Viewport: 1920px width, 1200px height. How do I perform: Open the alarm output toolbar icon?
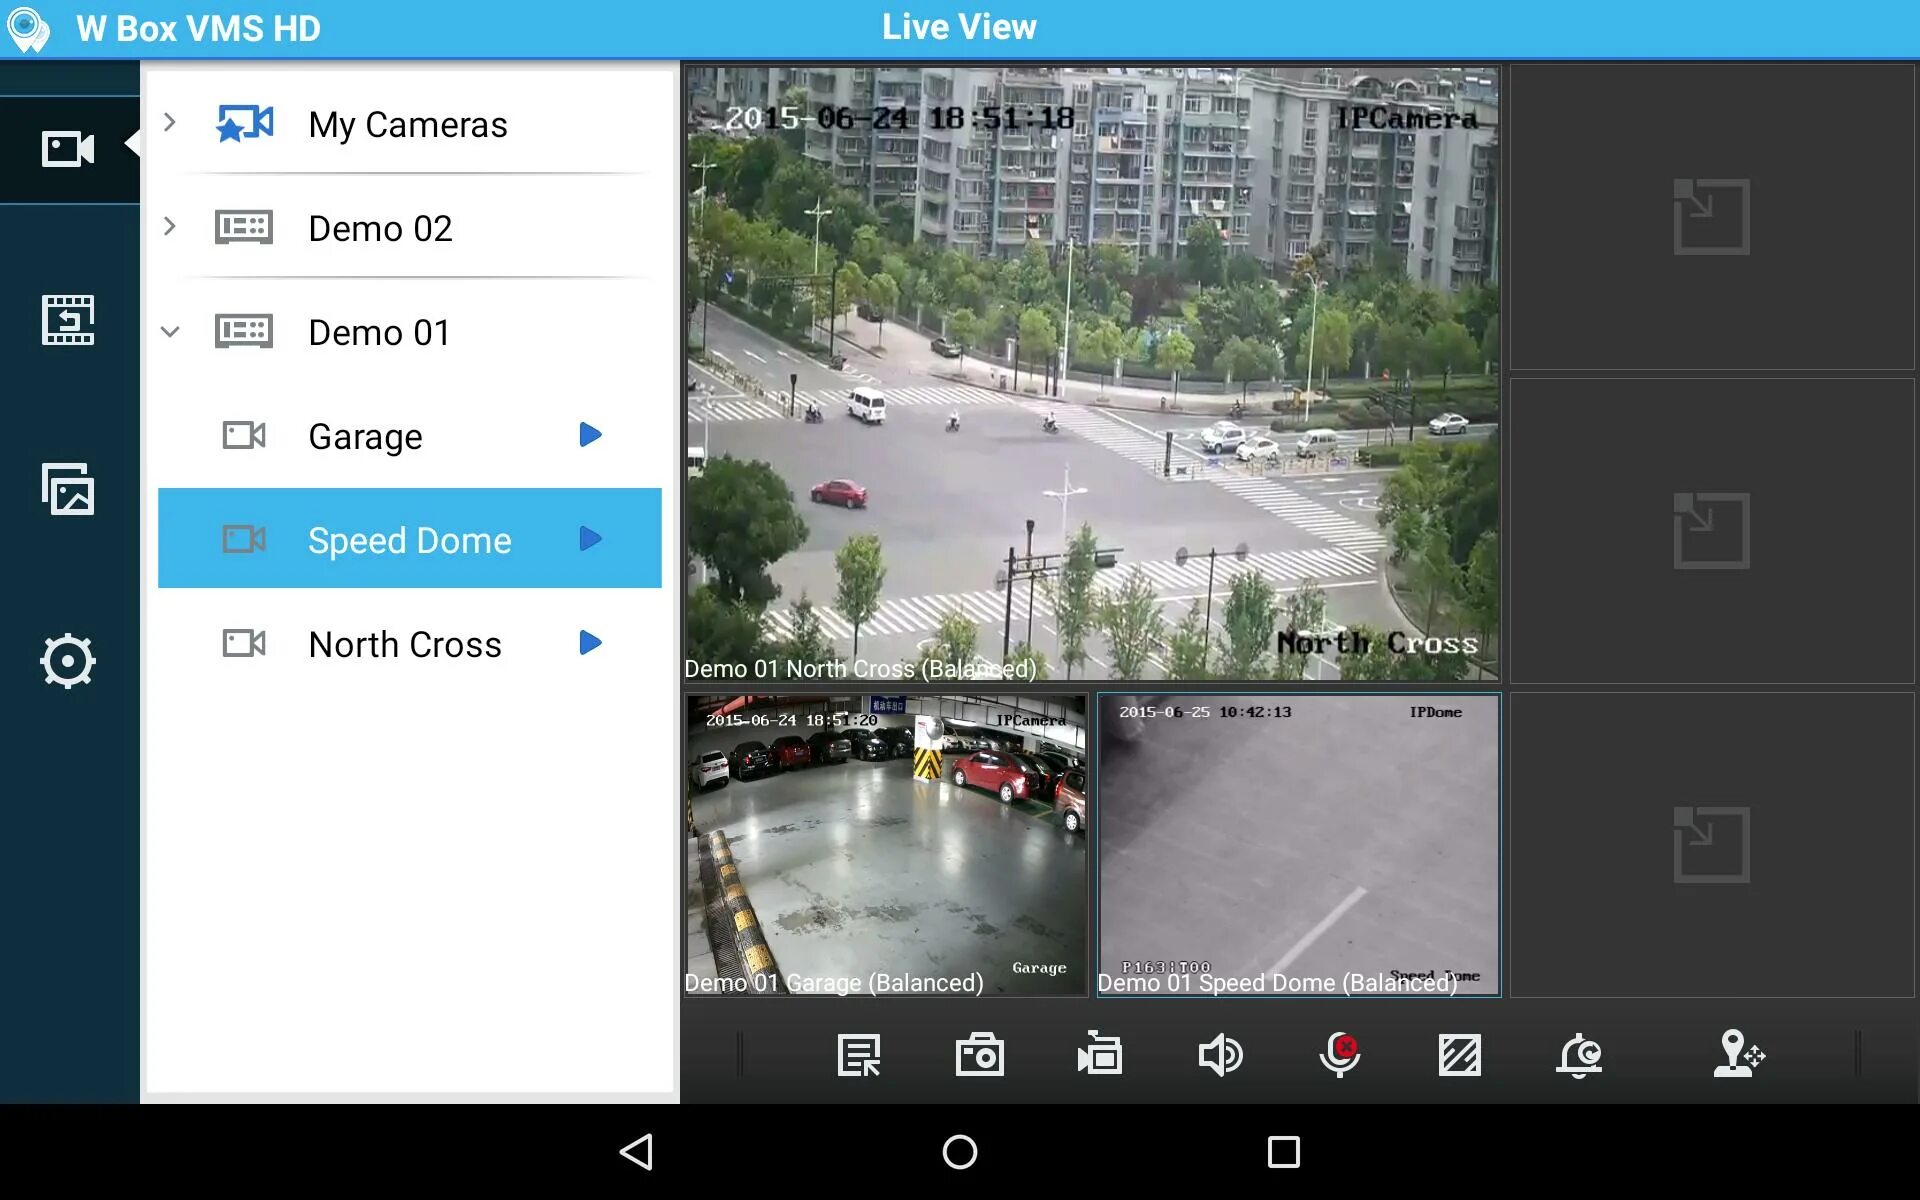click(x=1579, y=1055)
